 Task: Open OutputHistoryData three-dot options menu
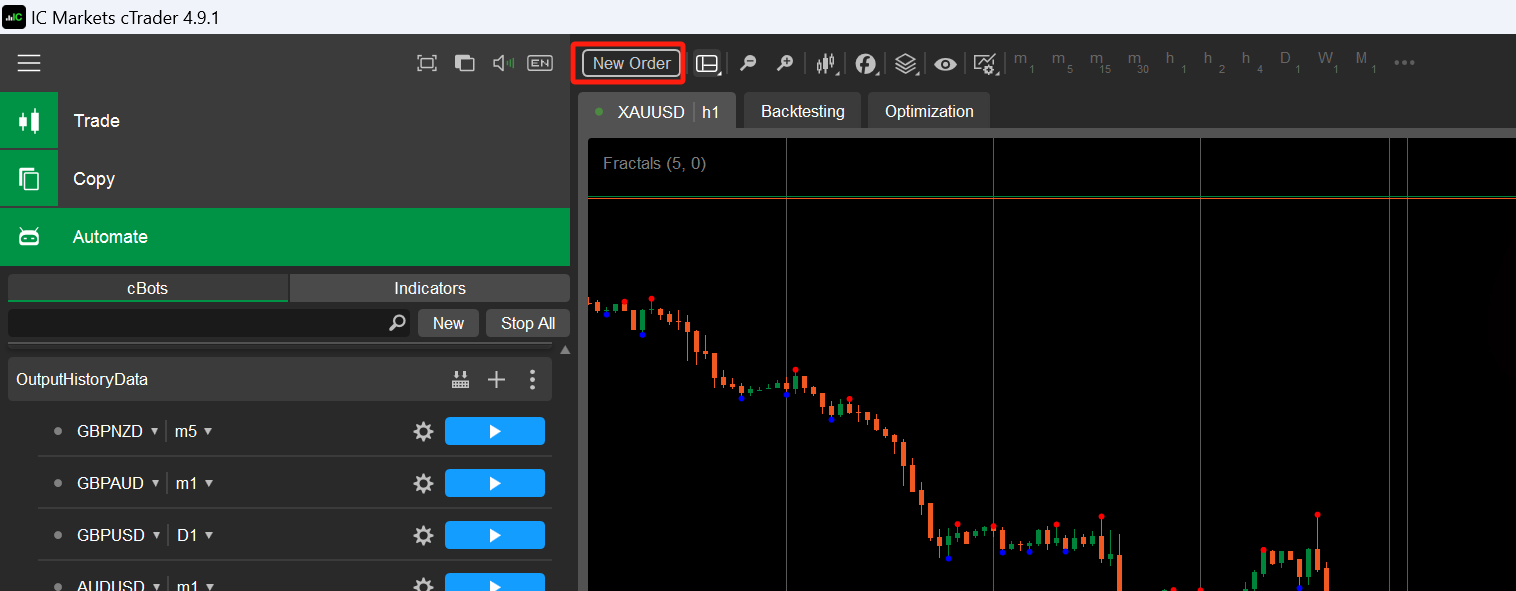tap(532, 380)
